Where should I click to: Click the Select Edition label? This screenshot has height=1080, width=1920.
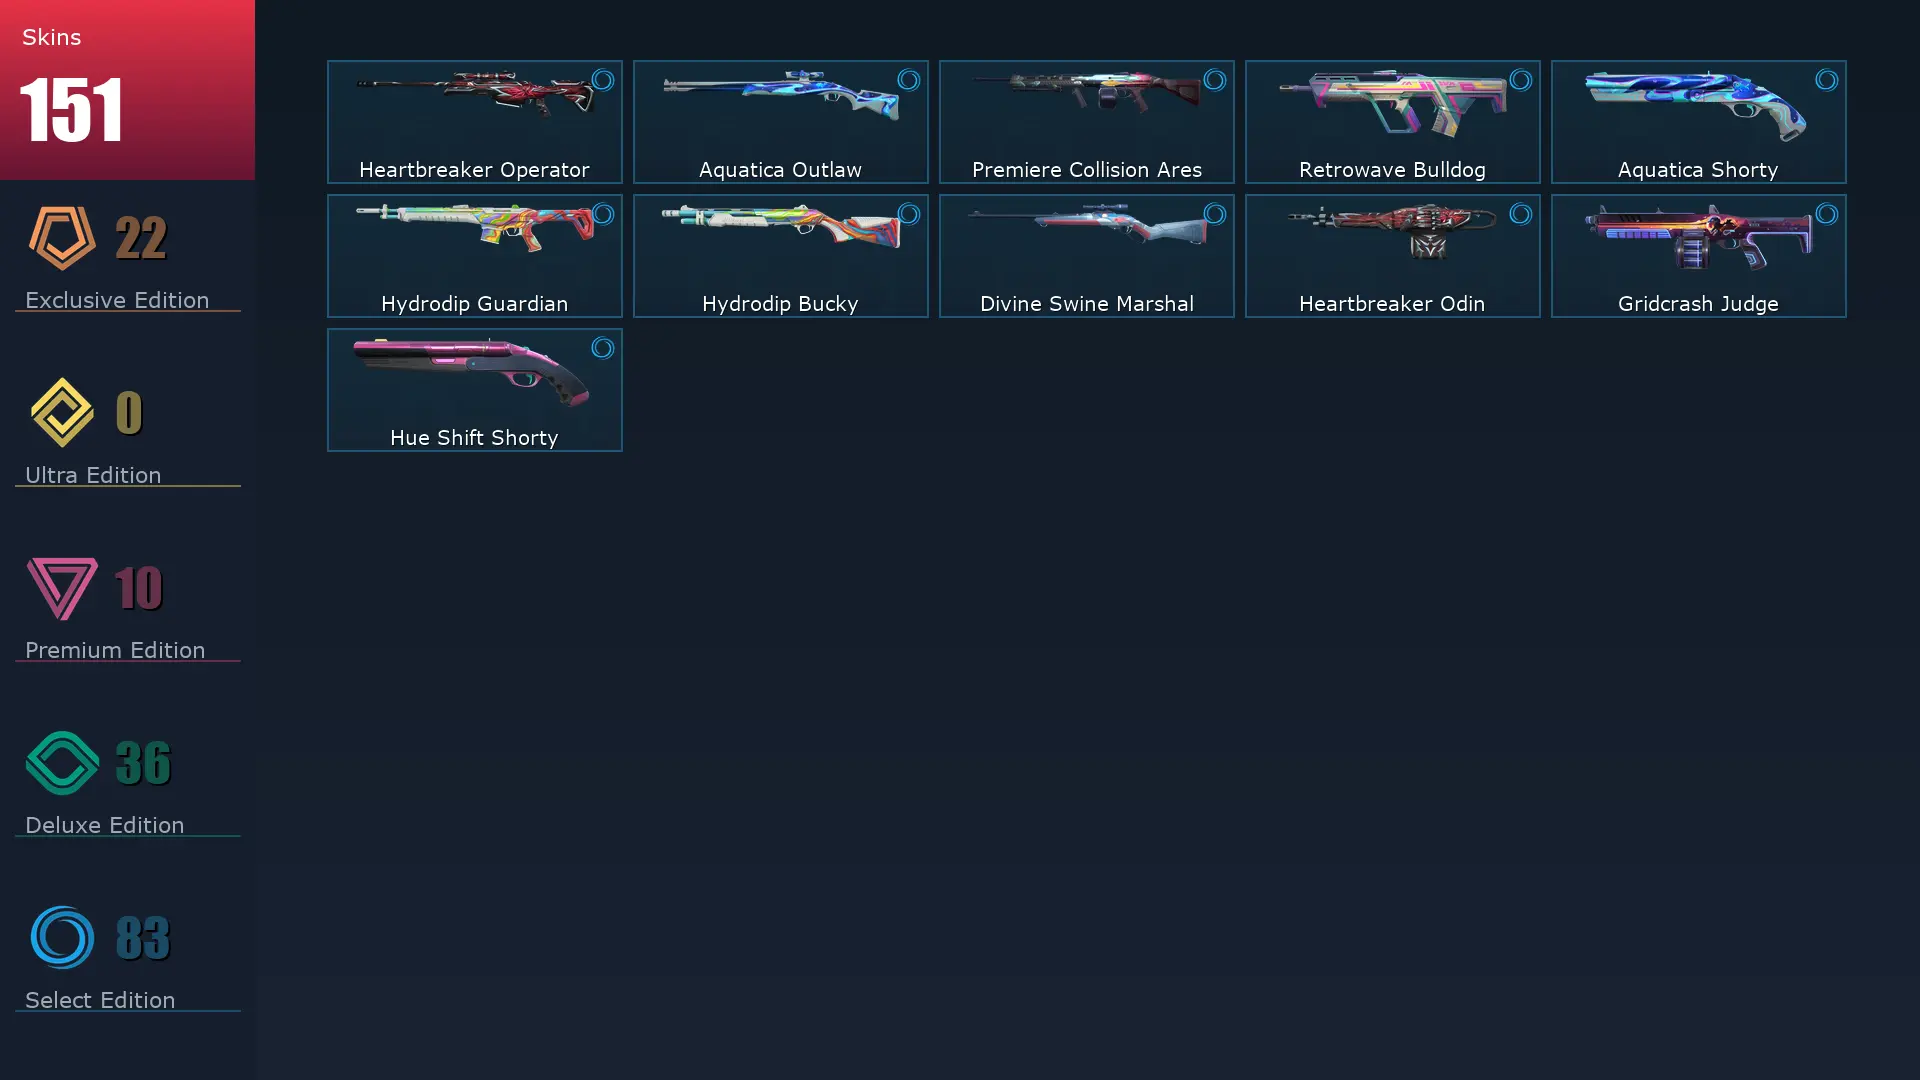[100, 1000]
